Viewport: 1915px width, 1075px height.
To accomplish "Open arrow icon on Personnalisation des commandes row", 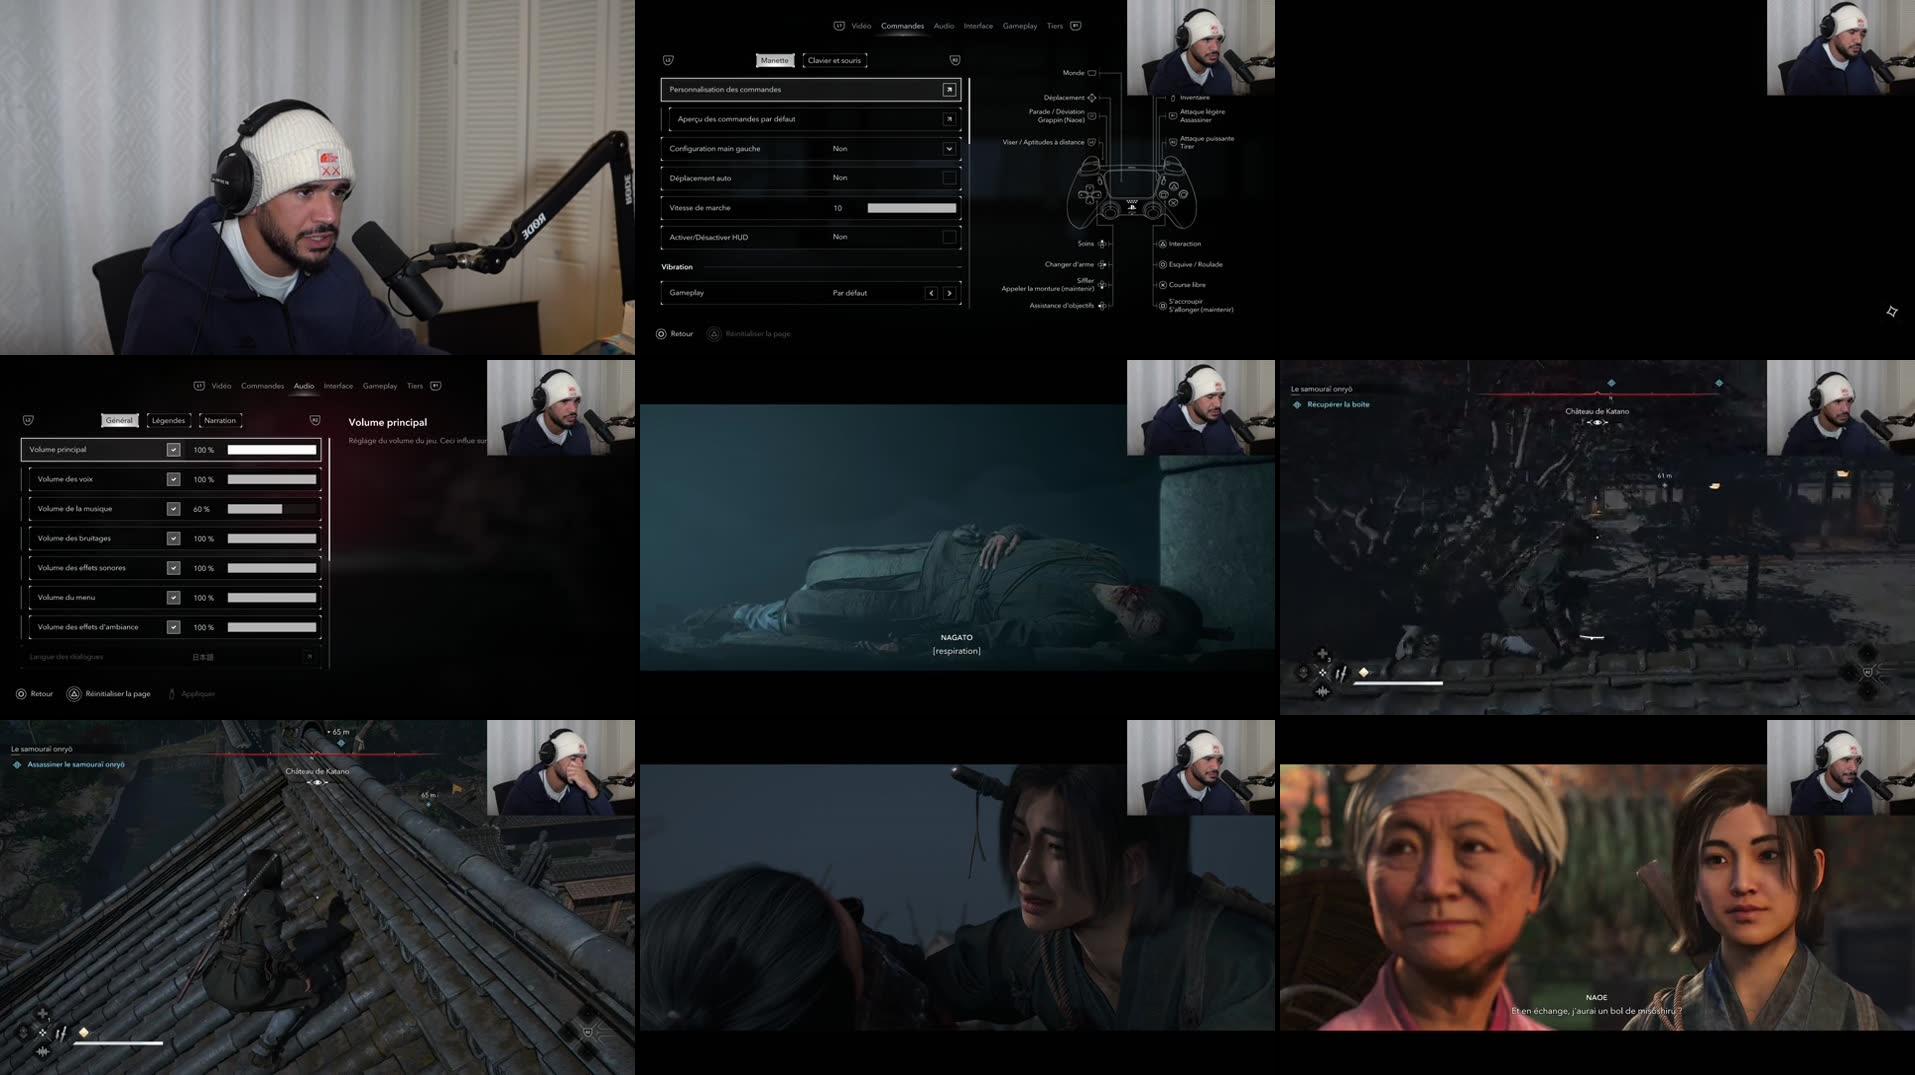I will (949, 90).
